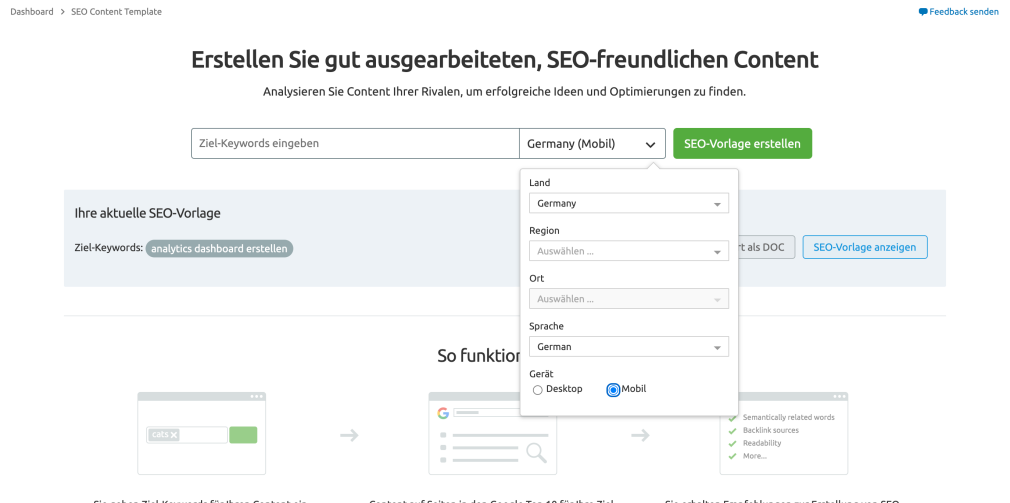Click the Google search illustration thumbnail

tap(492, 433)
